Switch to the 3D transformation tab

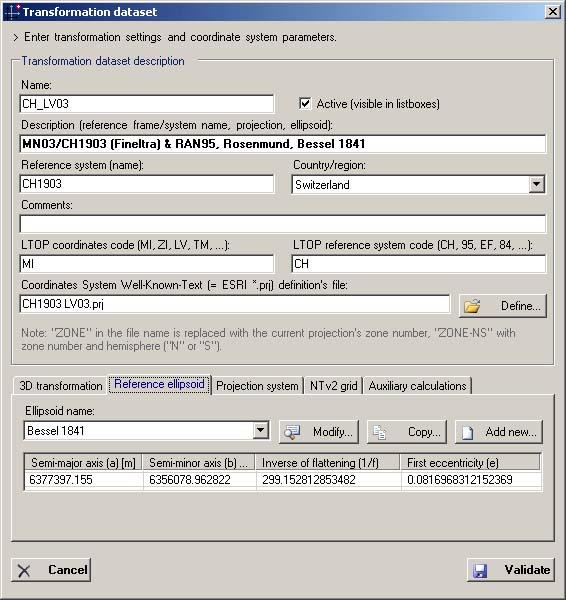tap(61, 386)
